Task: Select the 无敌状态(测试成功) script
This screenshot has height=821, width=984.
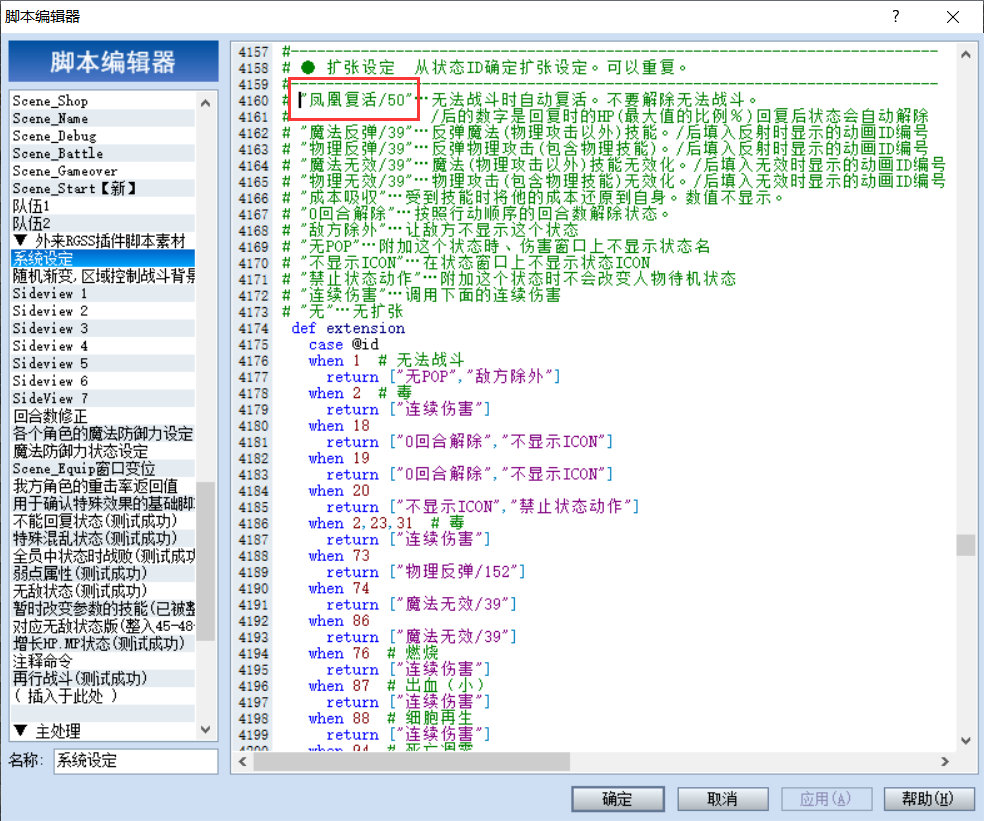Action: pyautogui.click(x=103, y=591)
